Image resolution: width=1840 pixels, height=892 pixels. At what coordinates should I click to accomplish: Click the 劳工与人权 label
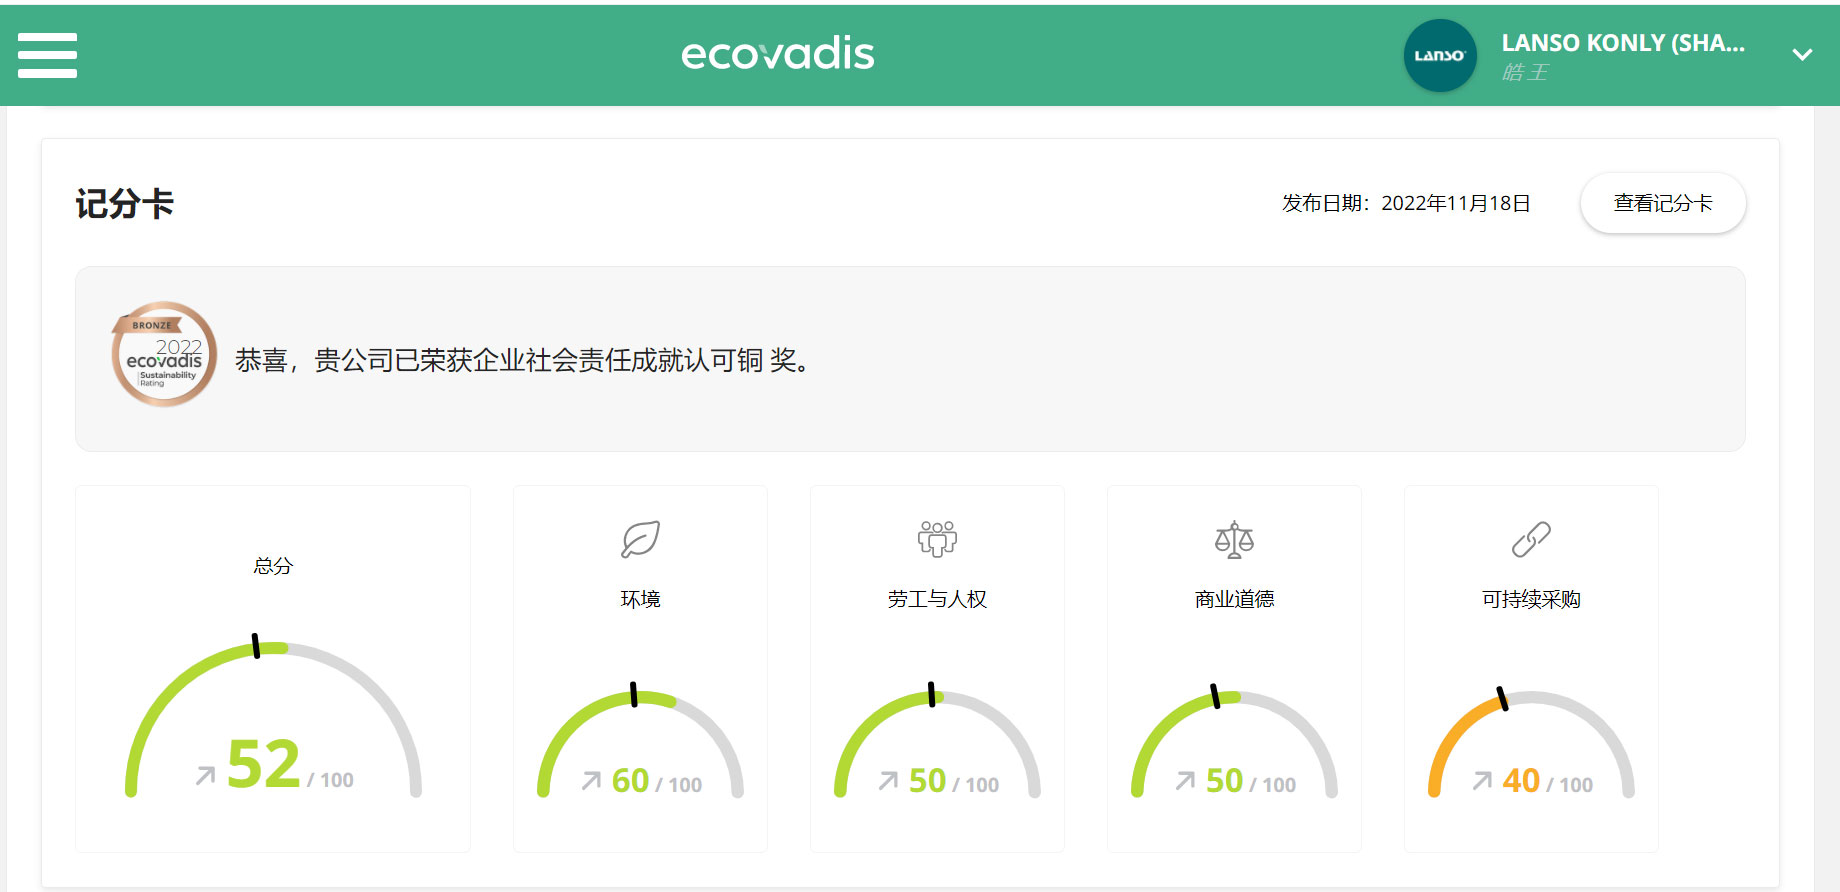[937, 599]
